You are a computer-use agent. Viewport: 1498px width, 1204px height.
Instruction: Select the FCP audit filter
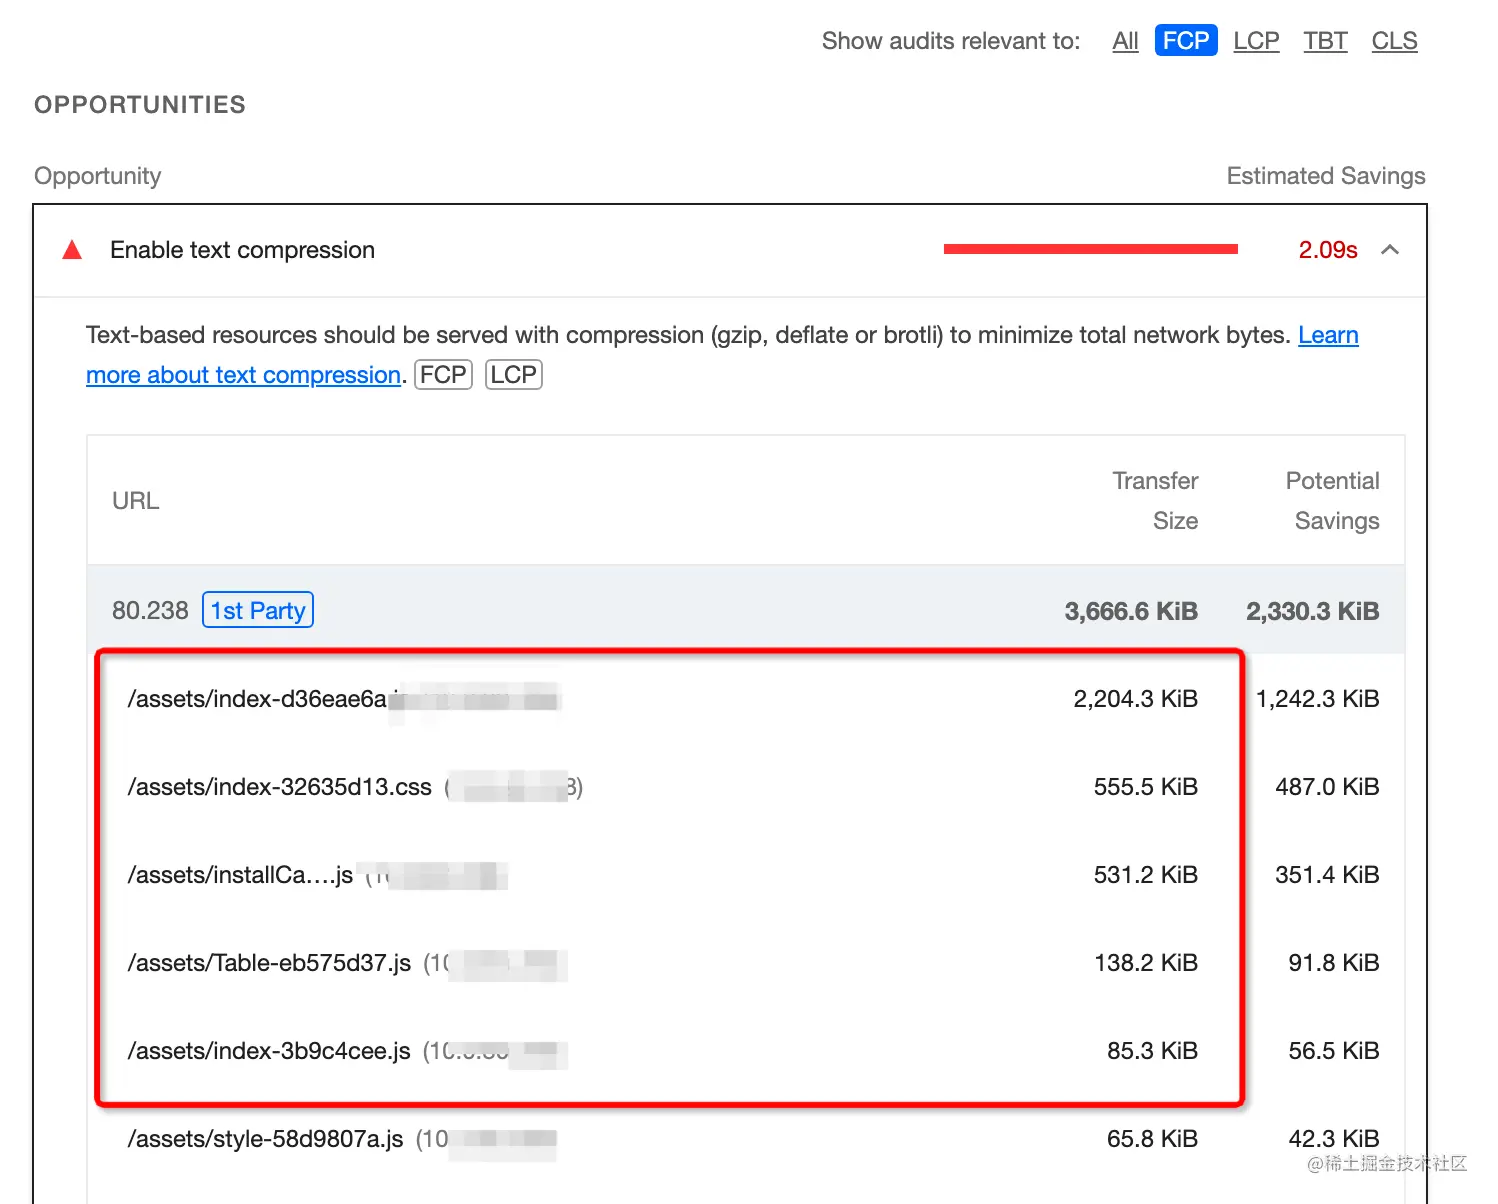(1186, 41)
